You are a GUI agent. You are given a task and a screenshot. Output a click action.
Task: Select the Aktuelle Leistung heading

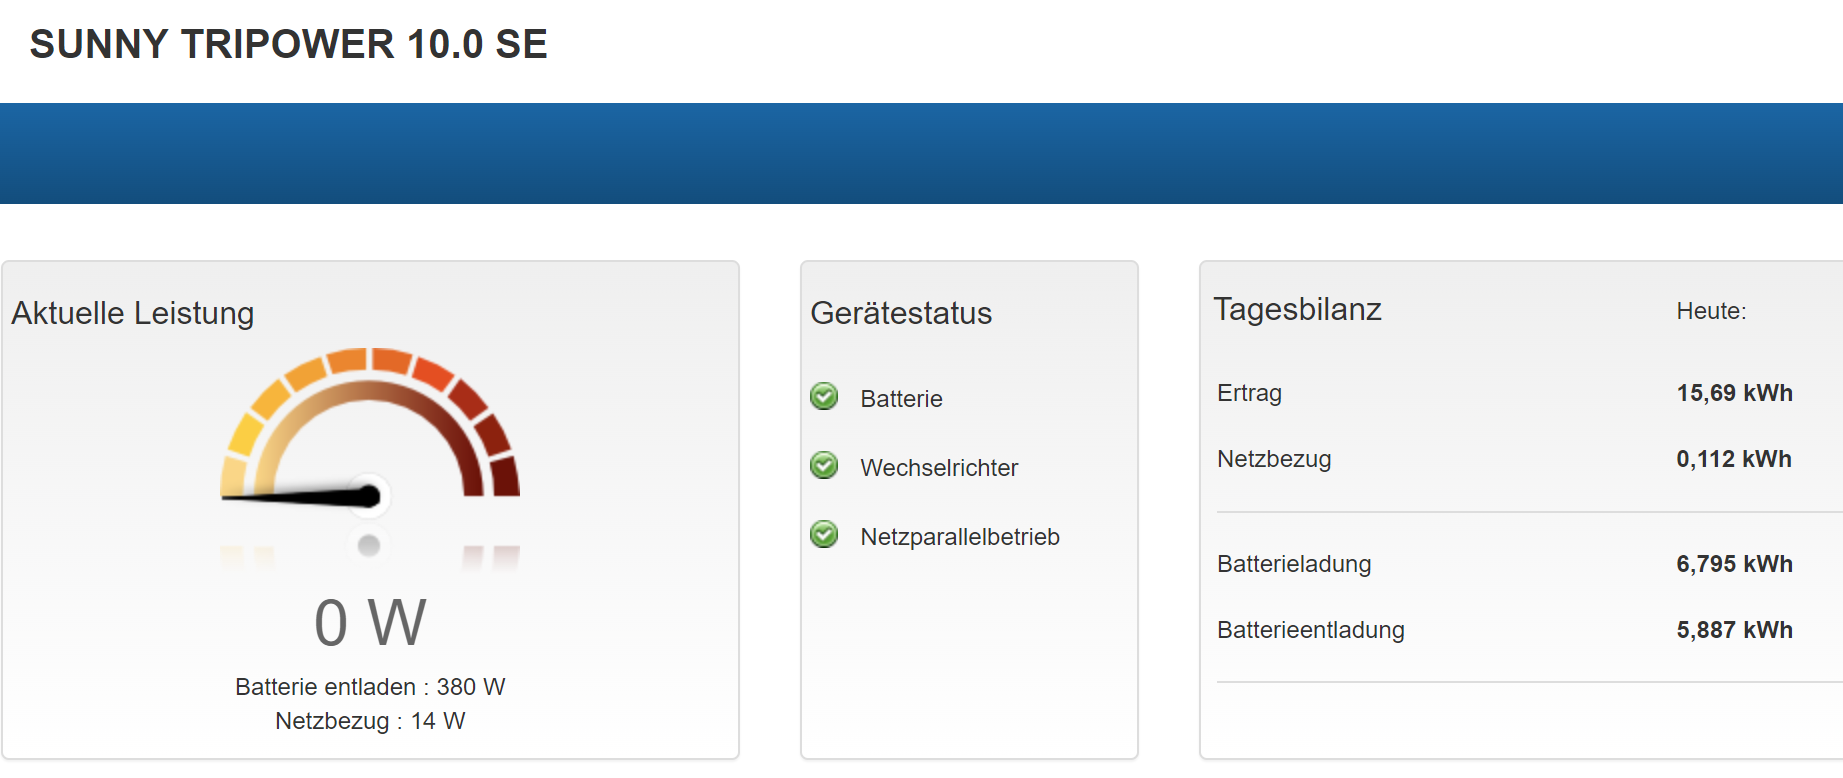[x=133, y=313]
